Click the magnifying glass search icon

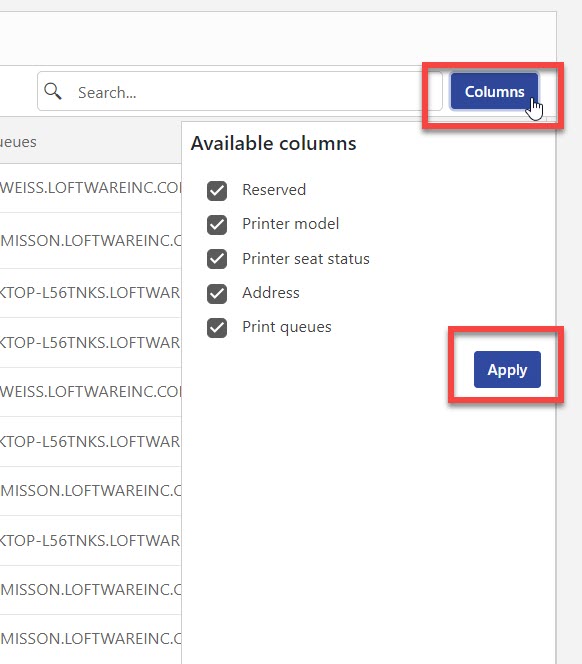(x=53, y=91)
